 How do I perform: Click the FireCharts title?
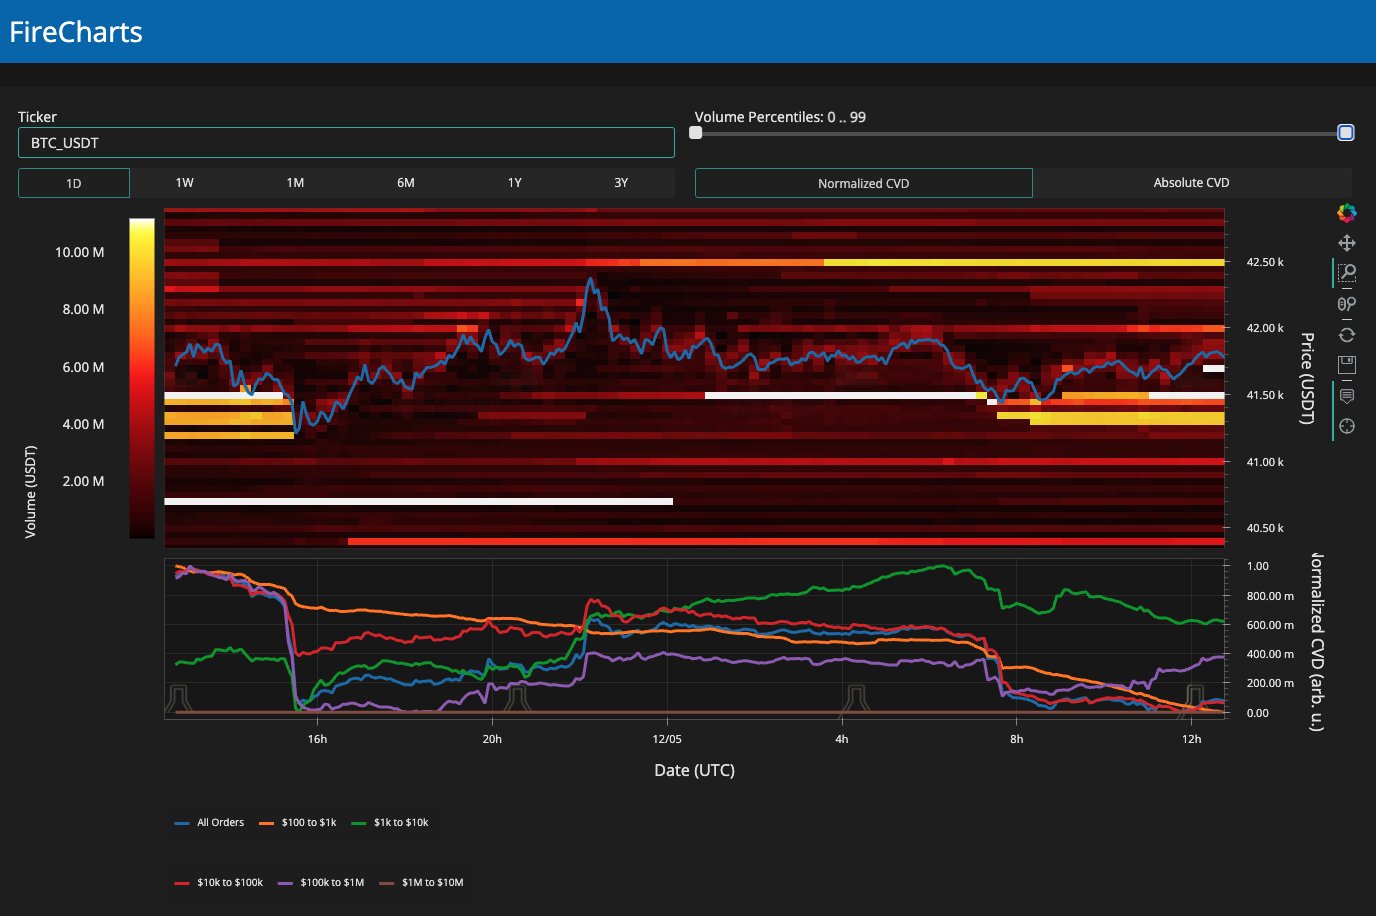[76, 32]
